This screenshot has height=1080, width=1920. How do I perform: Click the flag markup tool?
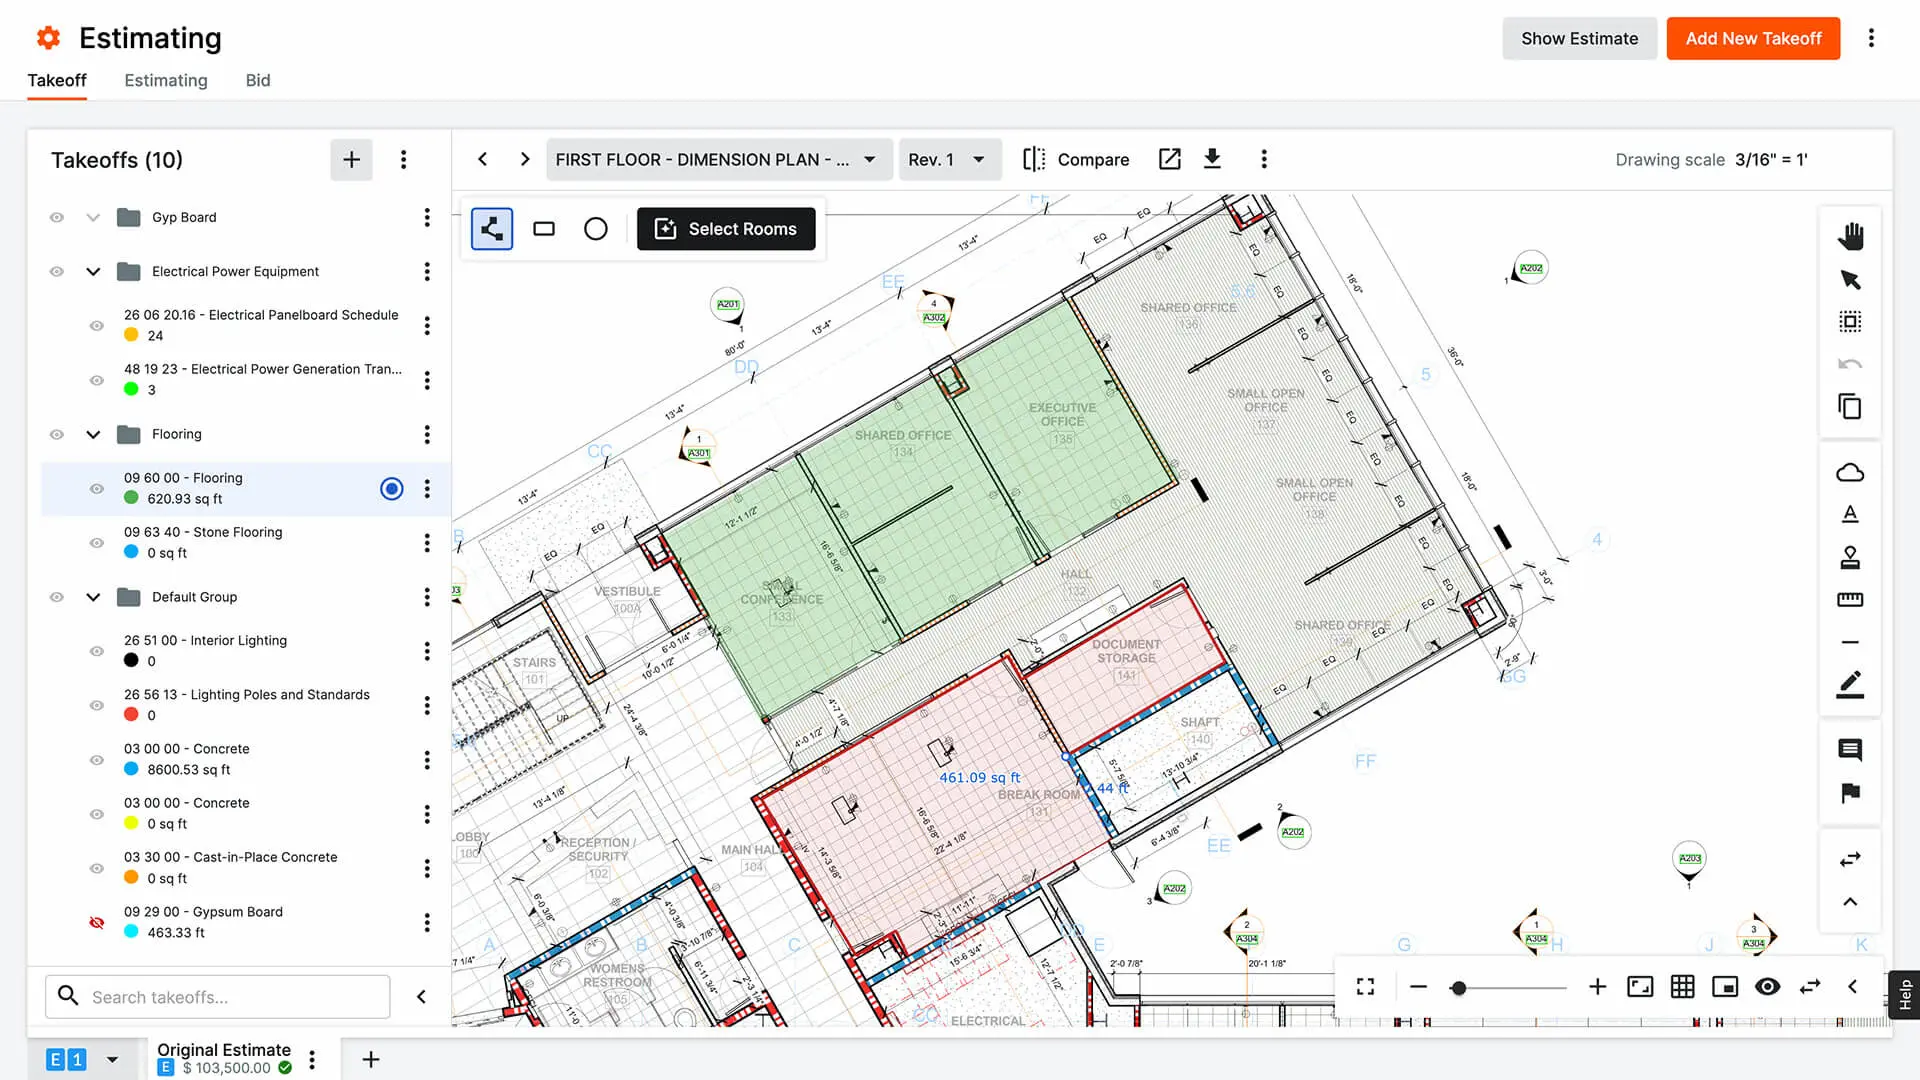point(1851,793)
